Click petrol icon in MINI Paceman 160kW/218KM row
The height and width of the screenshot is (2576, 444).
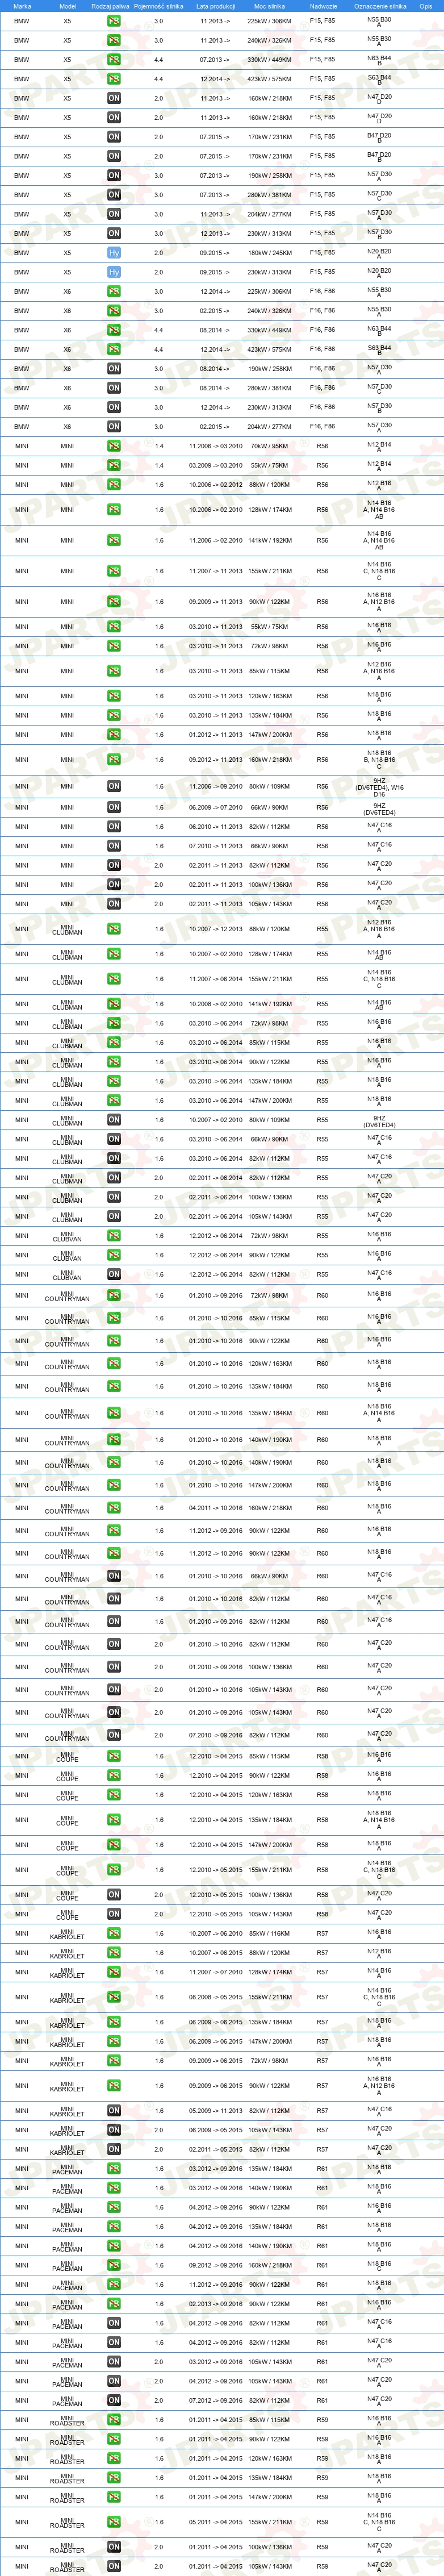[114, 2266]
